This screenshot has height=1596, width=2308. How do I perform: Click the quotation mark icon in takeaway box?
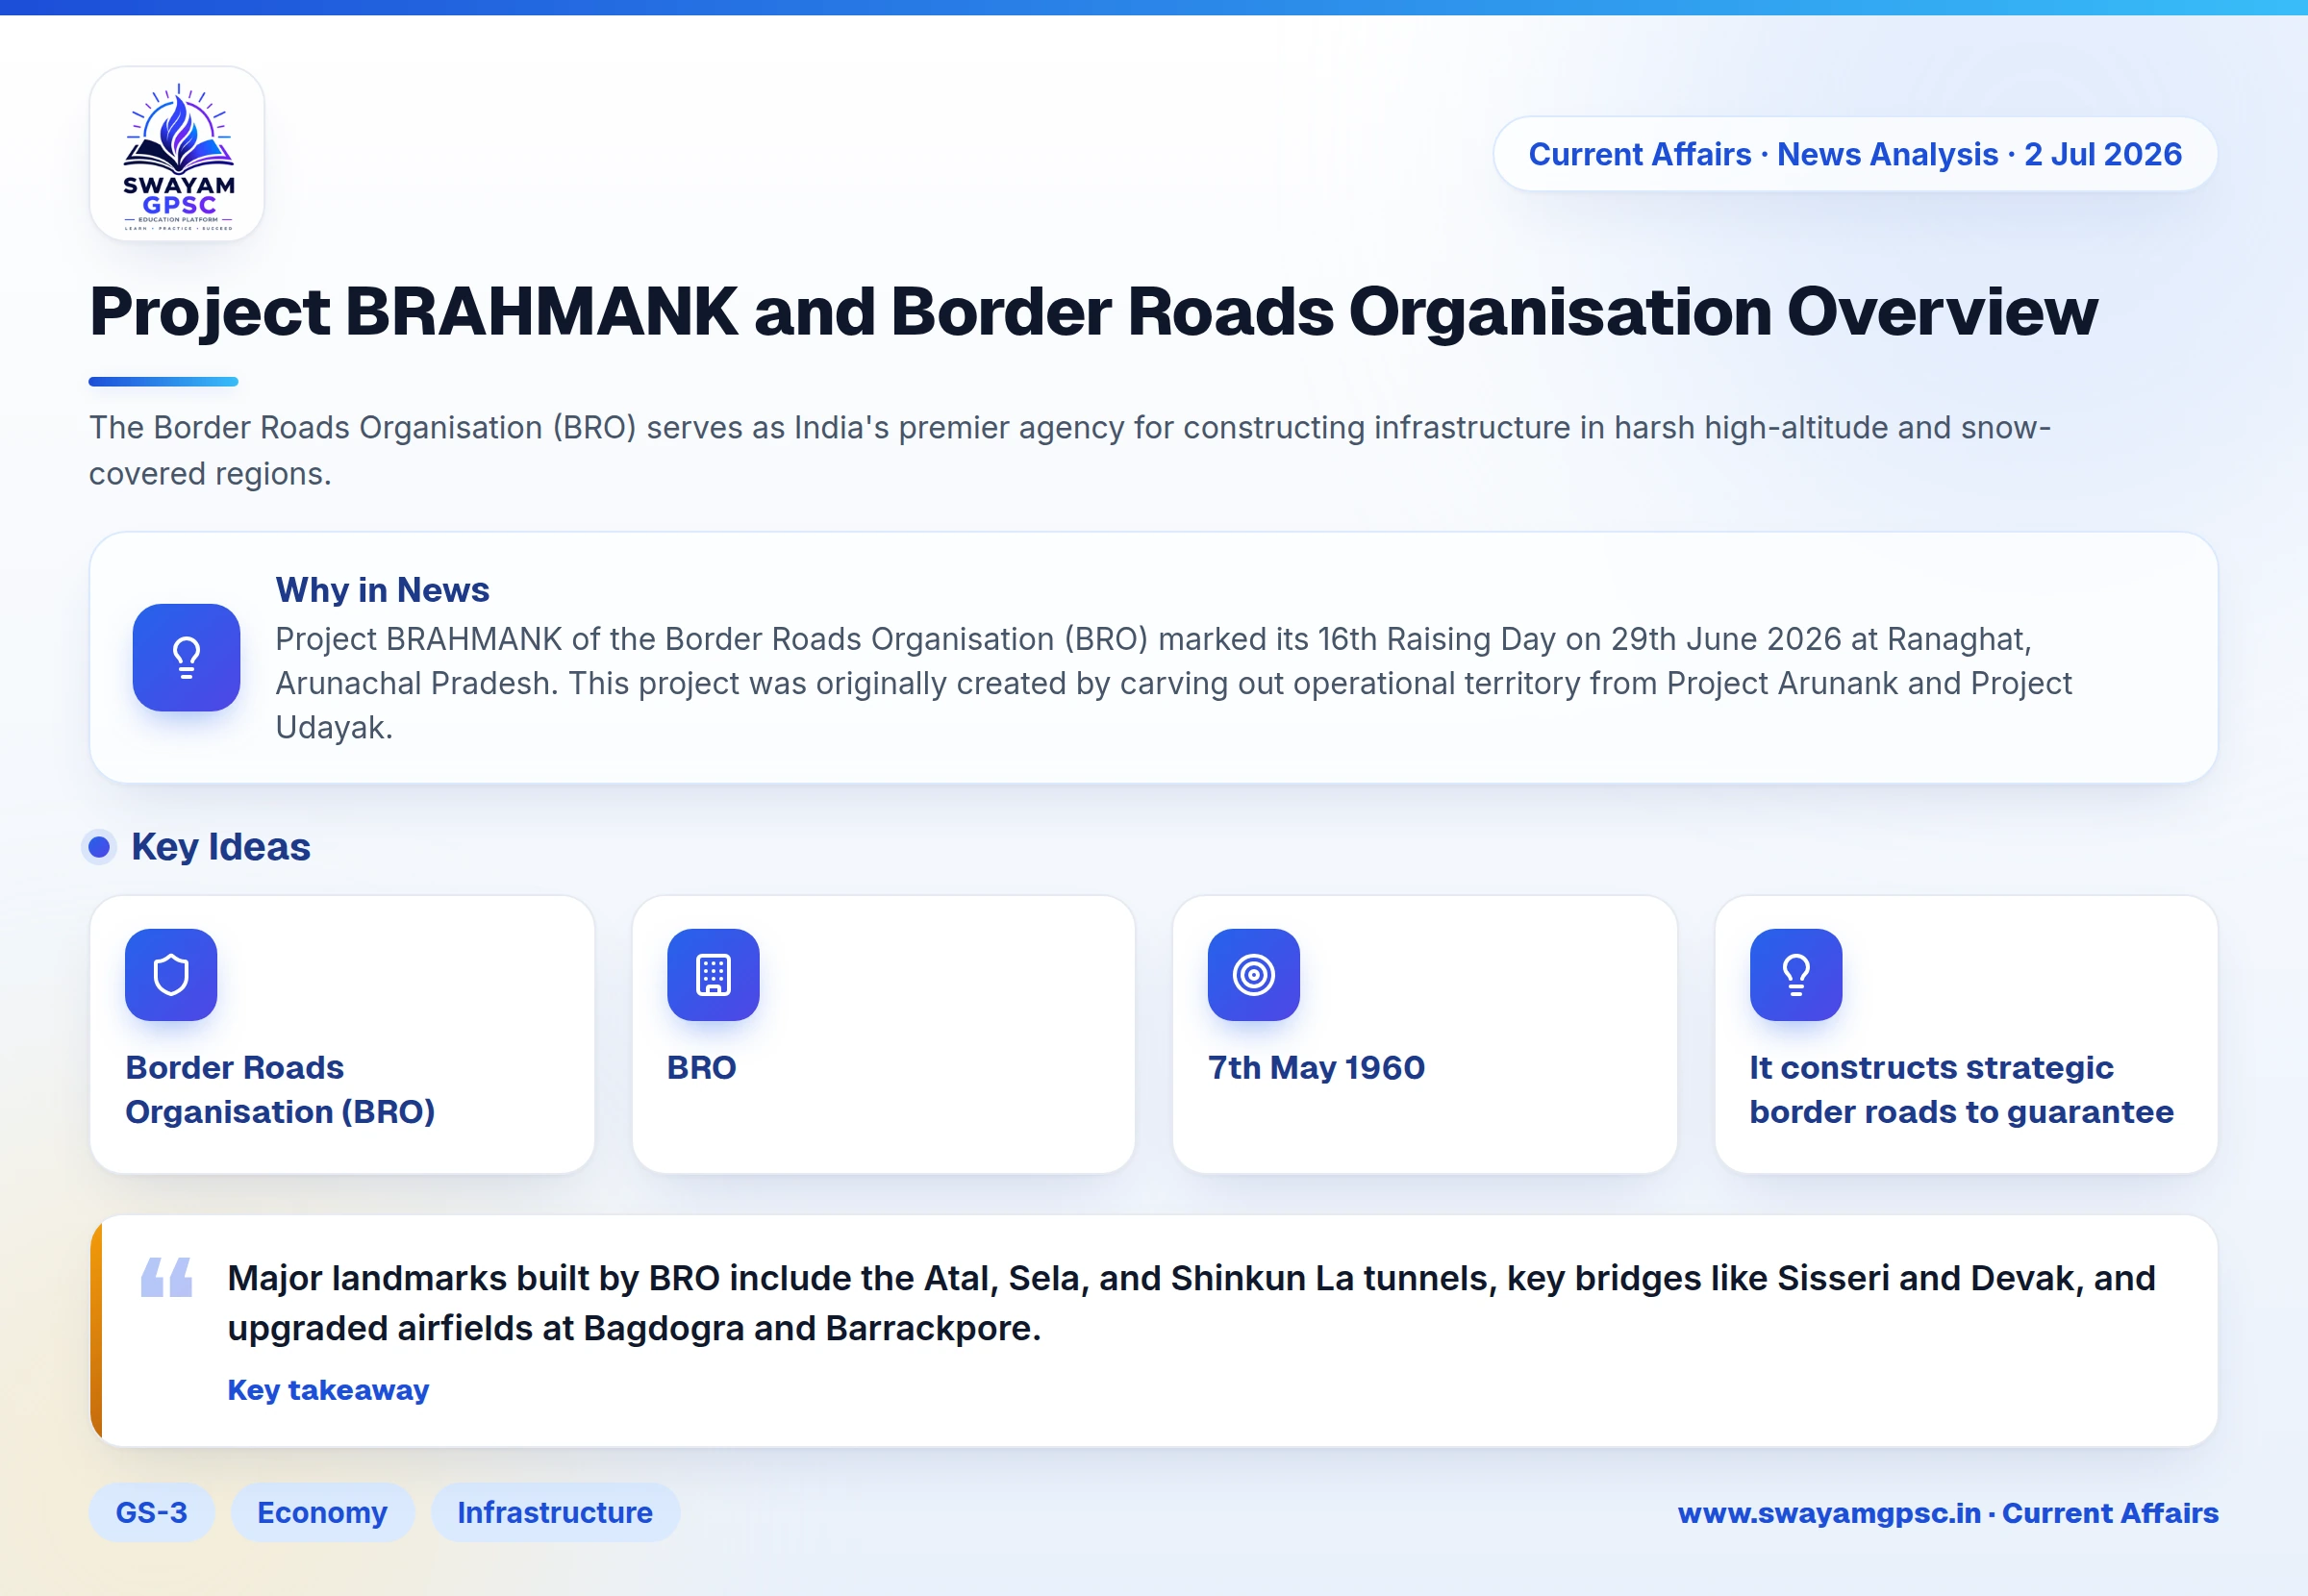click(x=166, y=1277)
